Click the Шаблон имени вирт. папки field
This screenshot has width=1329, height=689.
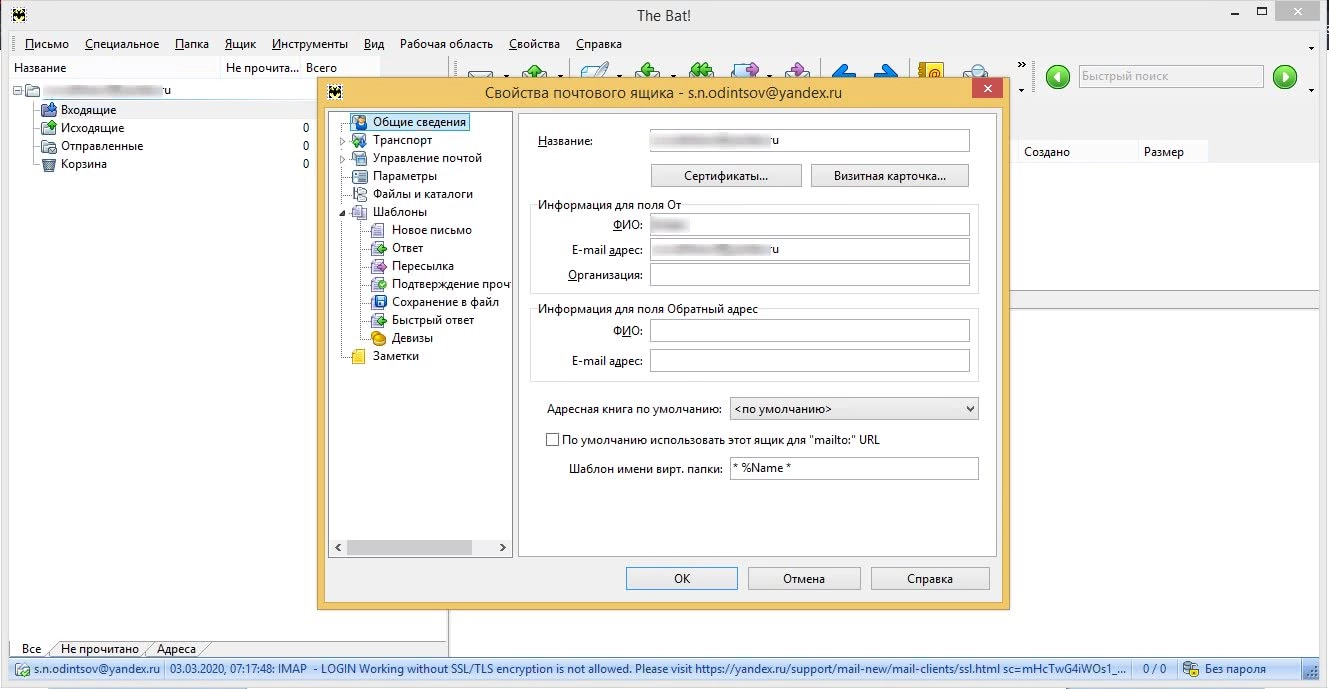coord(854,468)
